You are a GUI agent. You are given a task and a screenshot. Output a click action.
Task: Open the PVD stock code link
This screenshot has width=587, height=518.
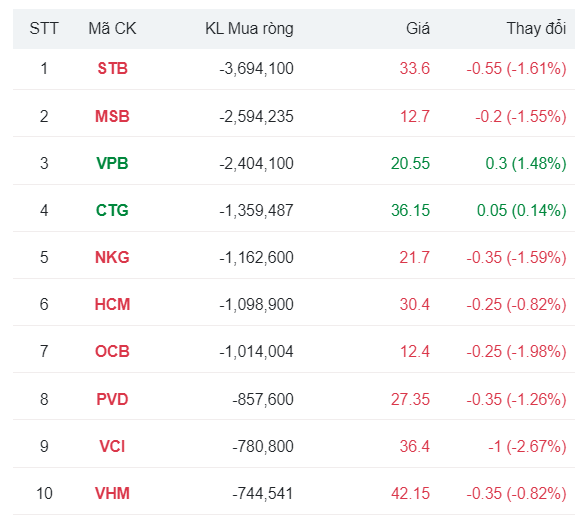[x=112, y=399]
